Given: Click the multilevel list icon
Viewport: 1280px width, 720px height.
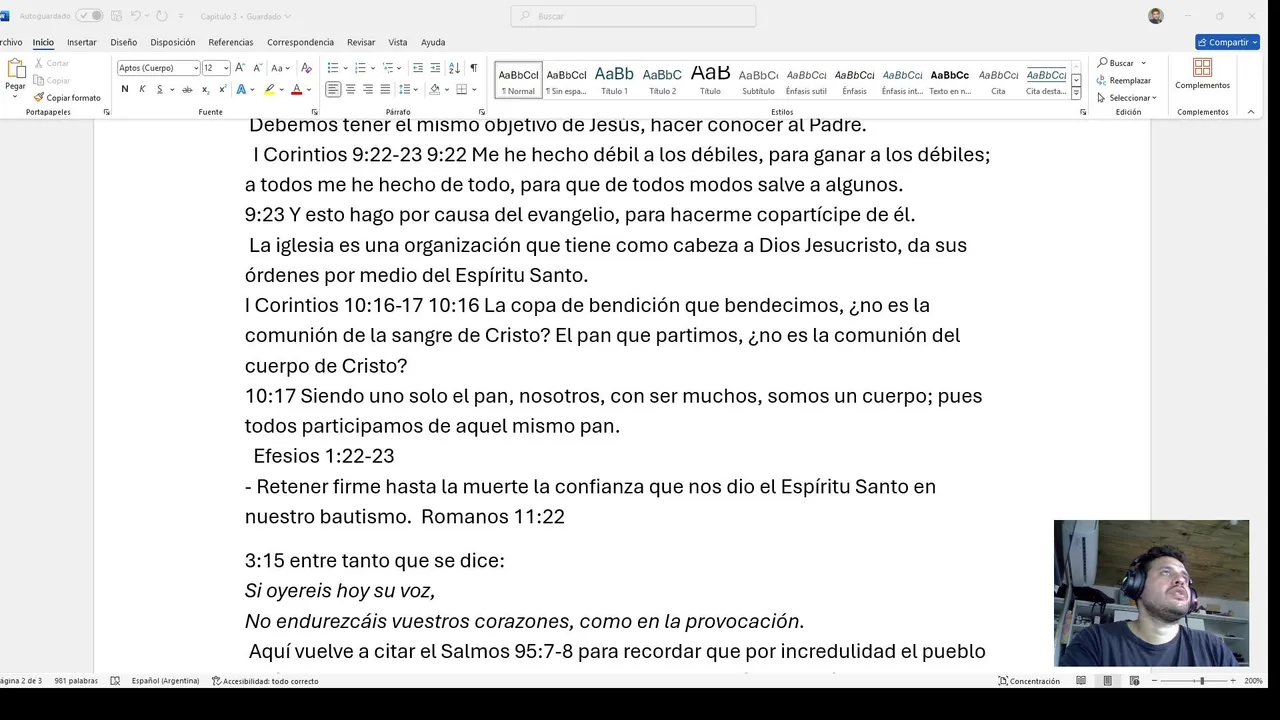Looking at the screenshot, I should click(x=389, y=68).
